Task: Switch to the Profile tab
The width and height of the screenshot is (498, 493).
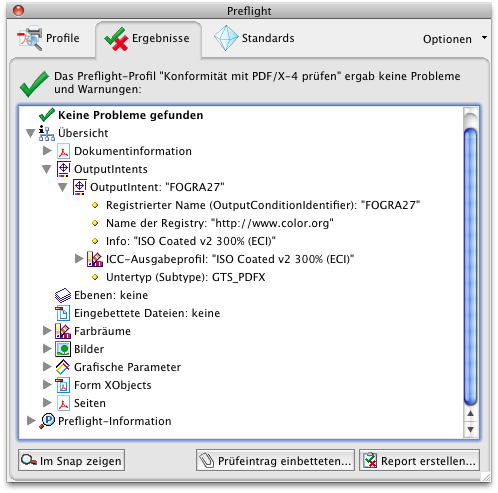Action: [x=49, y=38]
